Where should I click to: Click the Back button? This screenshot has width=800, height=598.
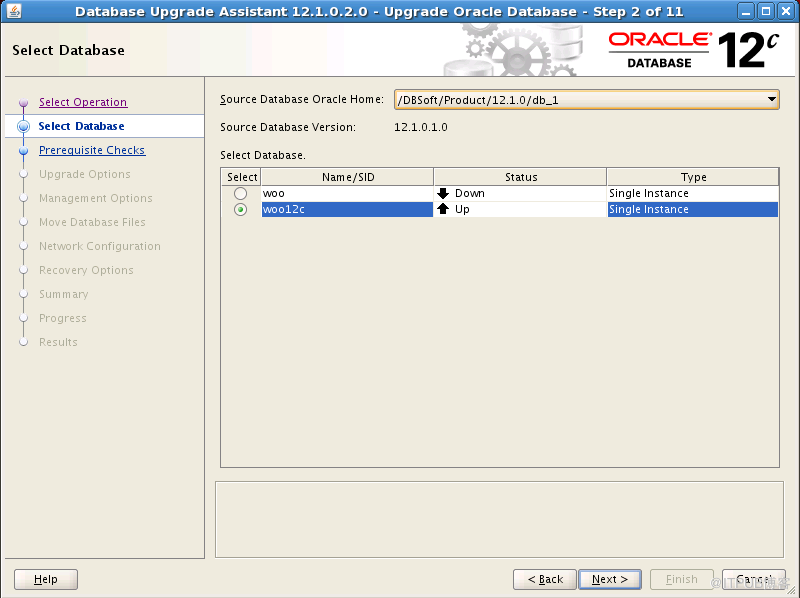545,579
